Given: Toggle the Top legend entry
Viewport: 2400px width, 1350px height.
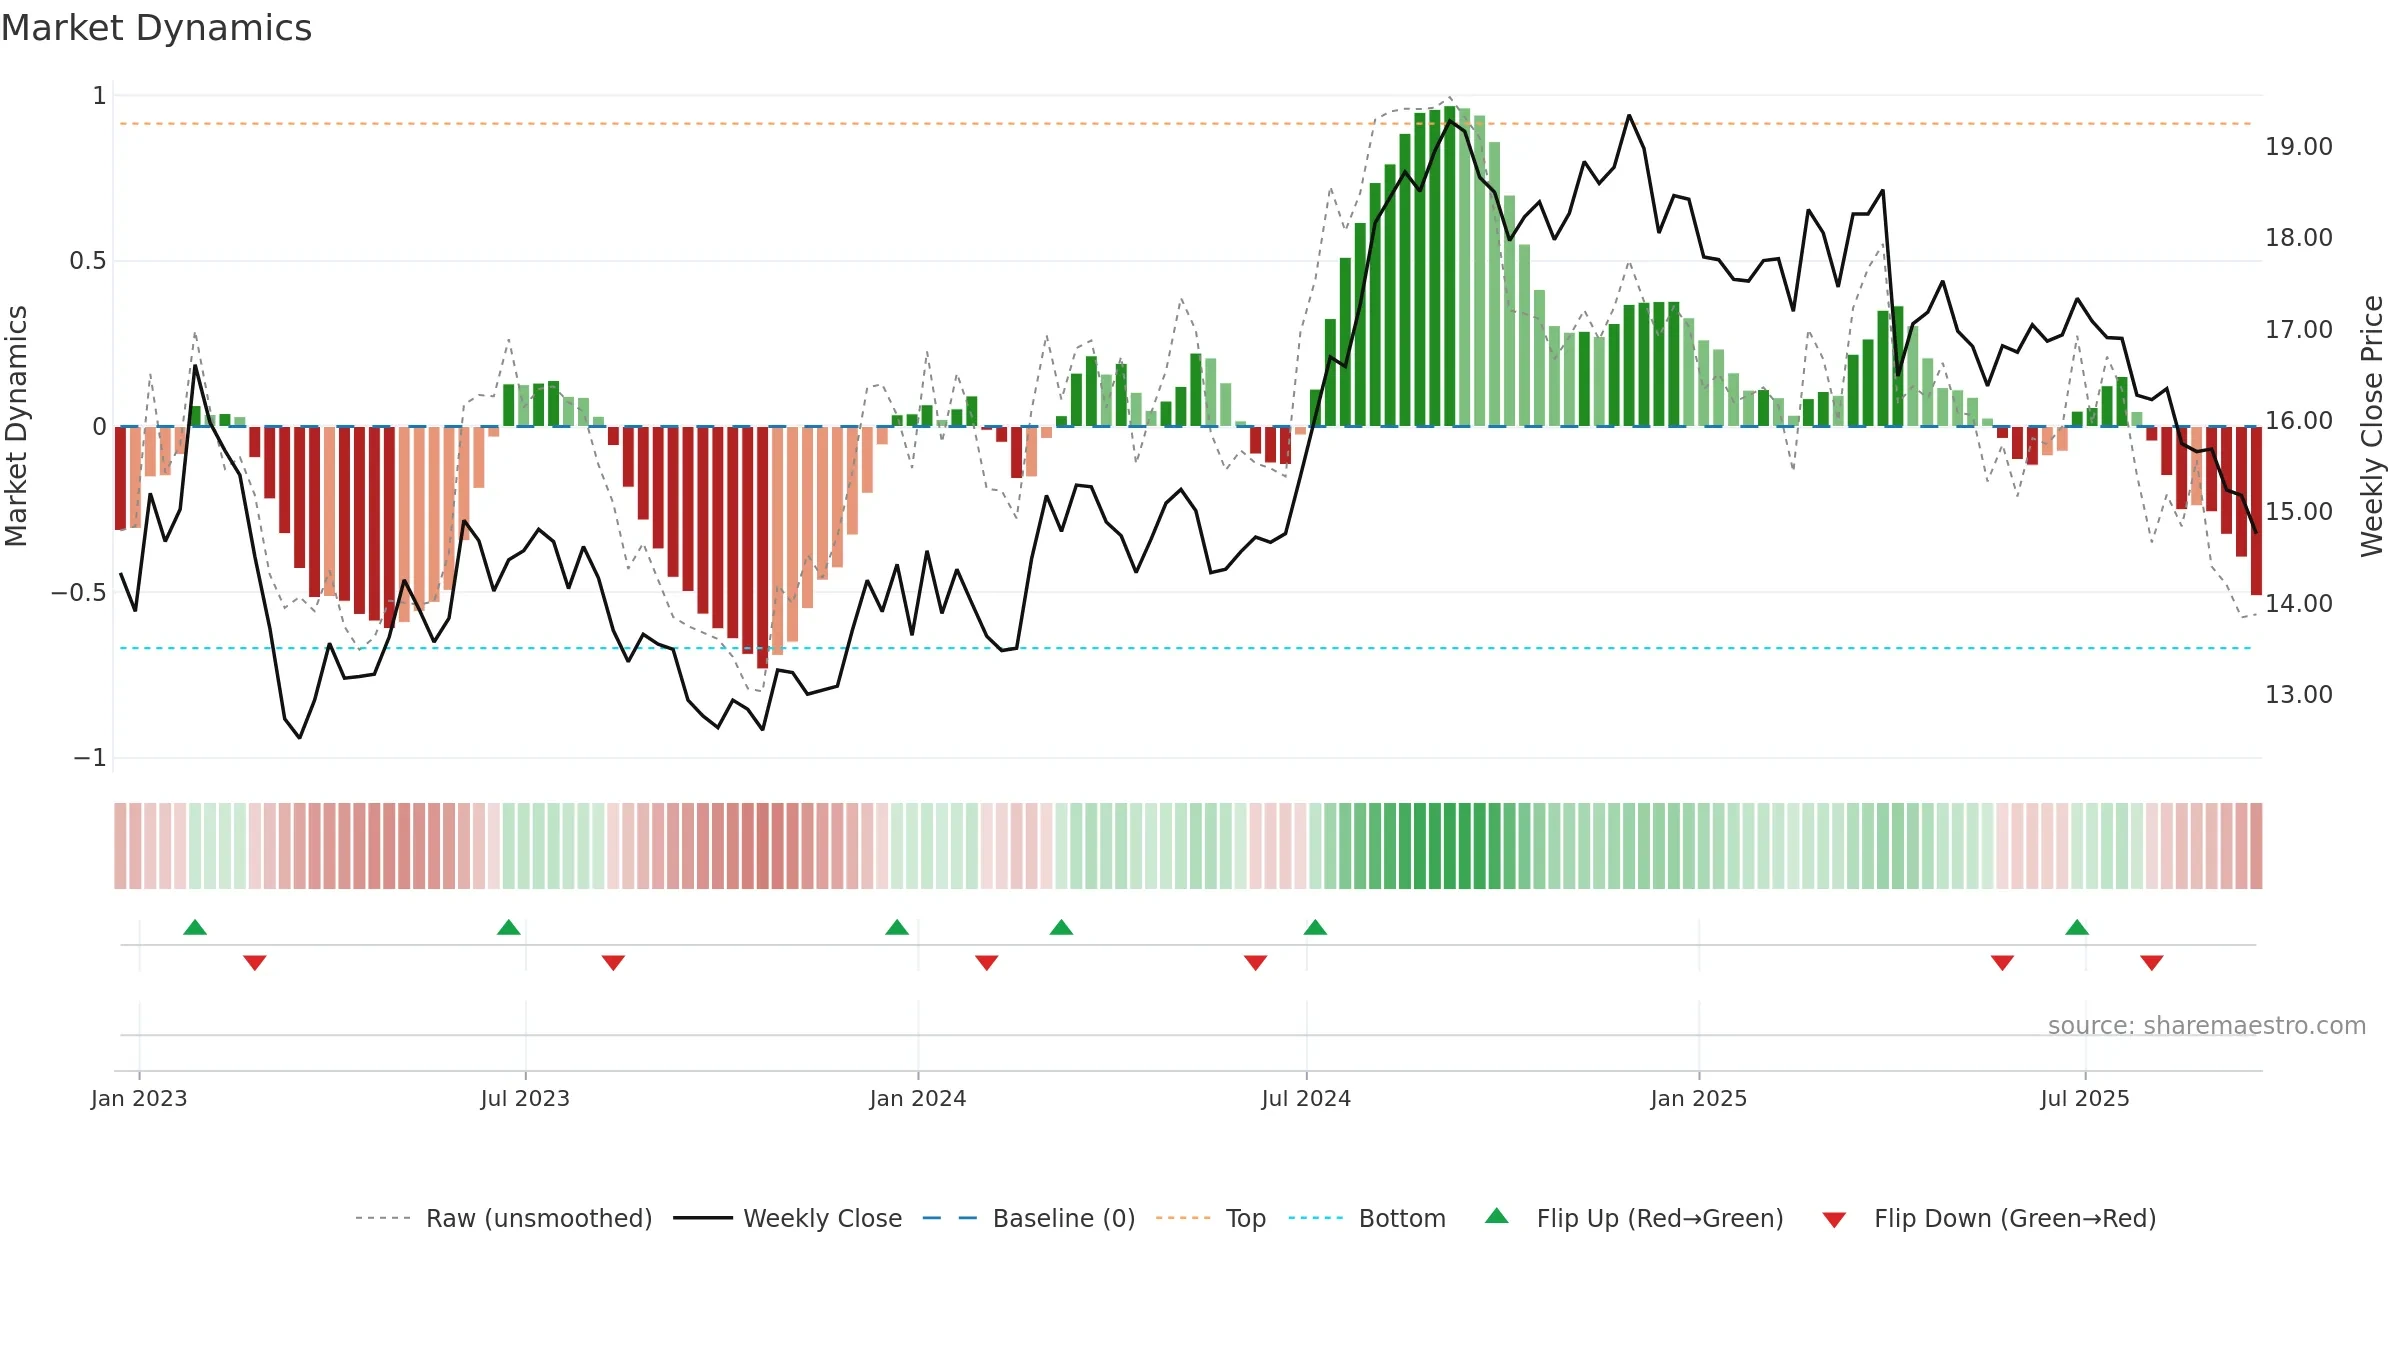Looking at the screenshot, I should click(1210, 1219).
